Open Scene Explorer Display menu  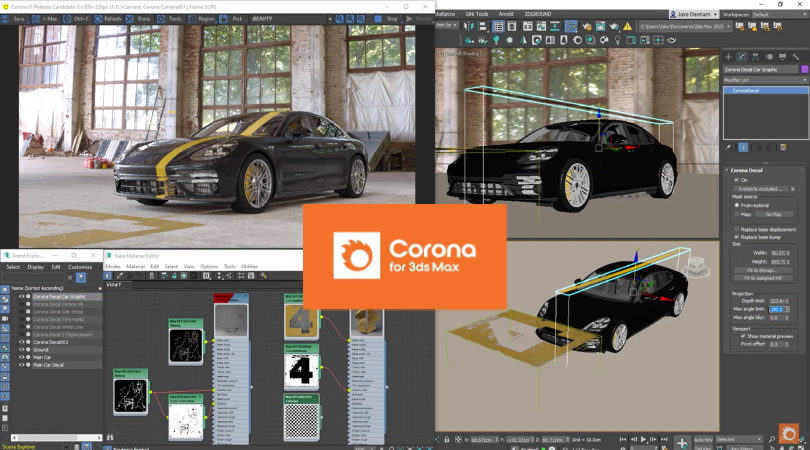(36, 267)
